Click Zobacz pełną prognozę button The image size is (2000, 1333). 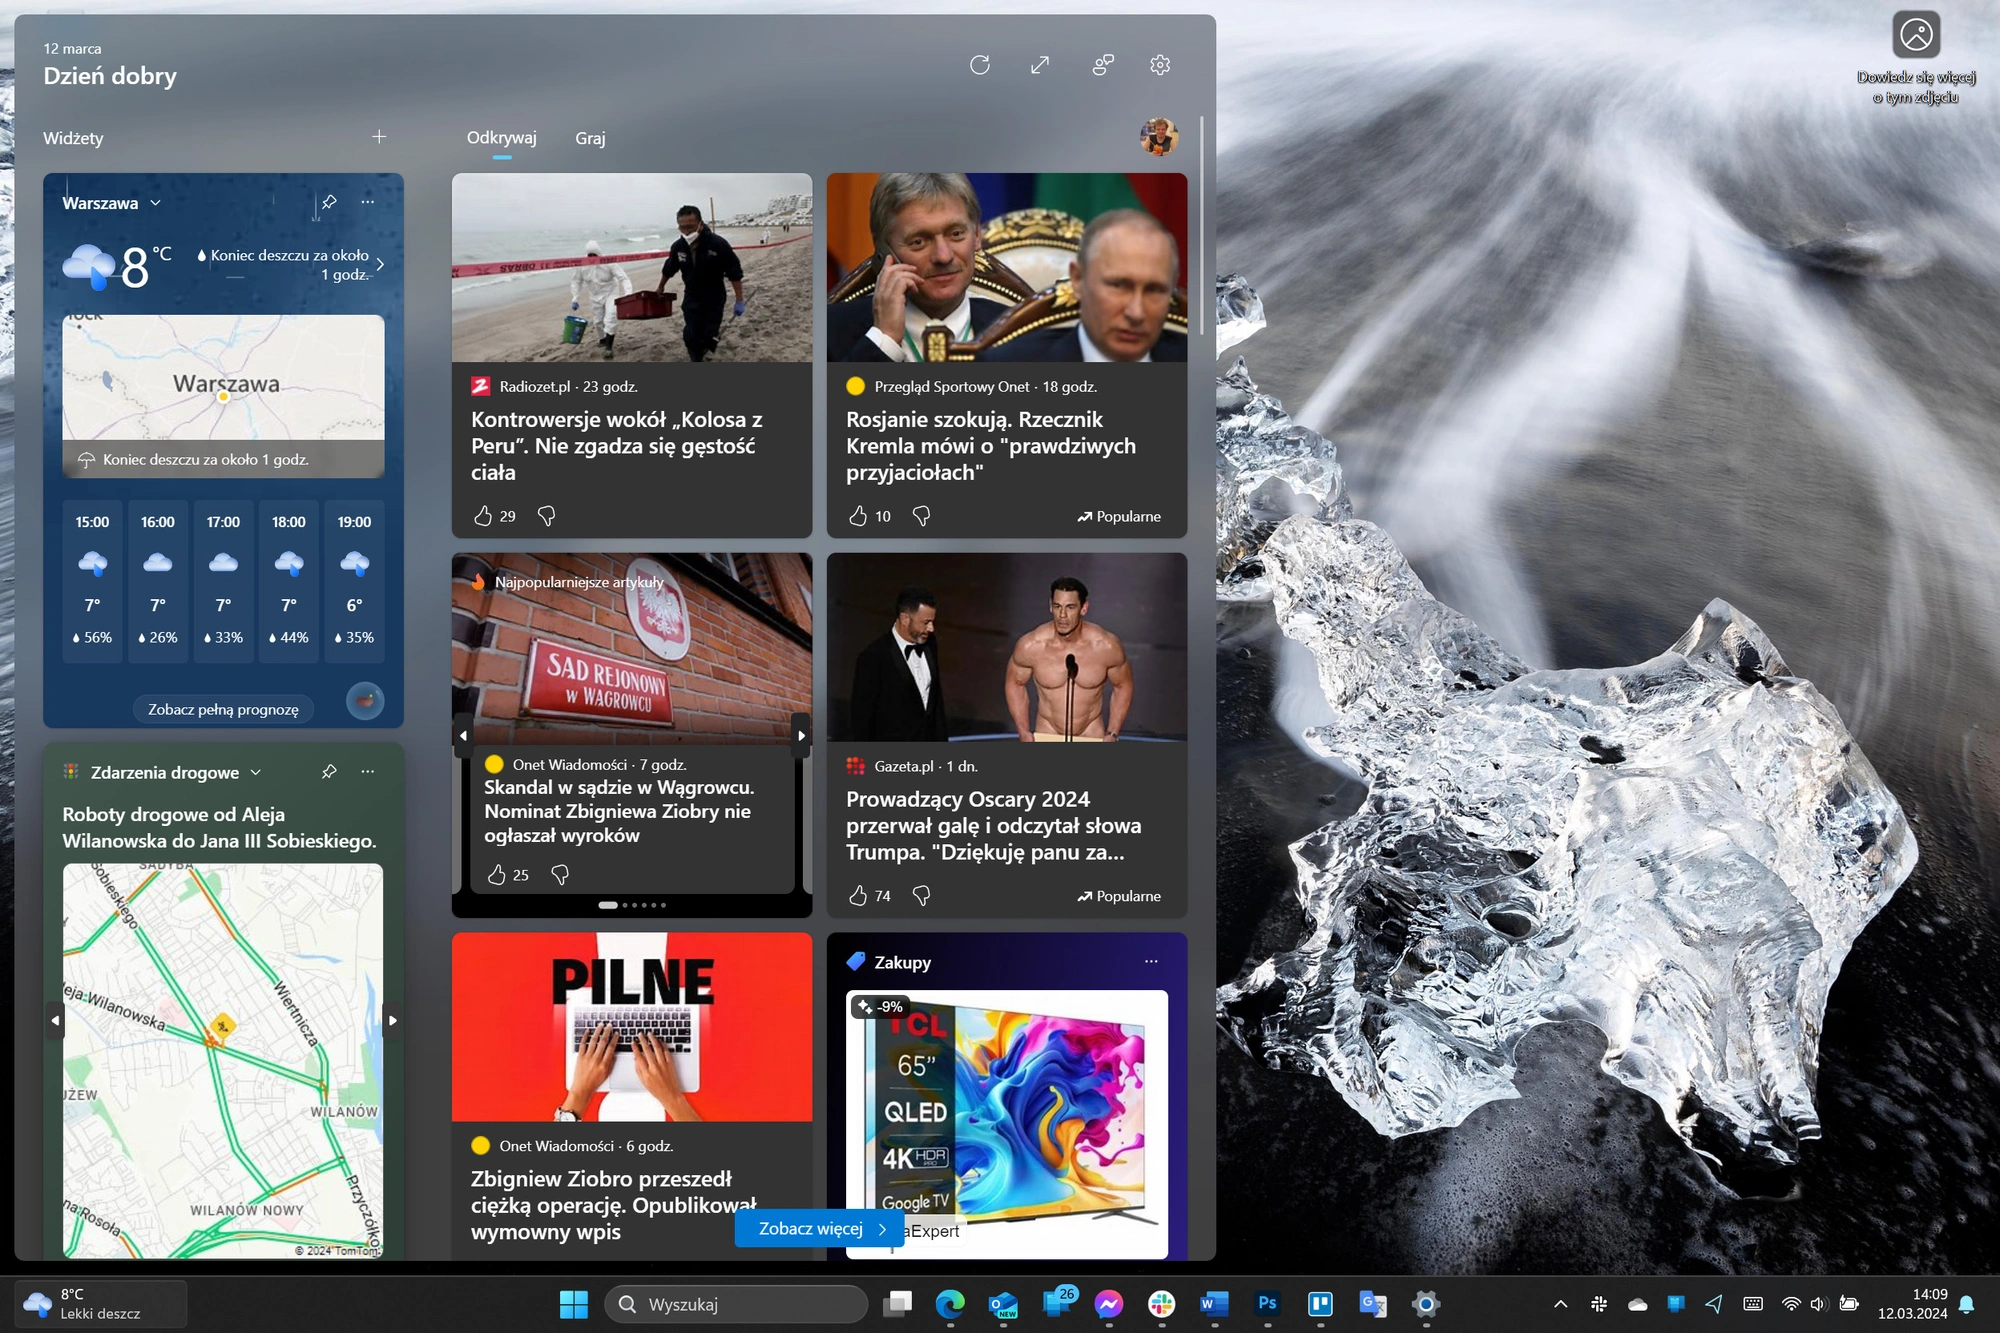pos(224,709)
